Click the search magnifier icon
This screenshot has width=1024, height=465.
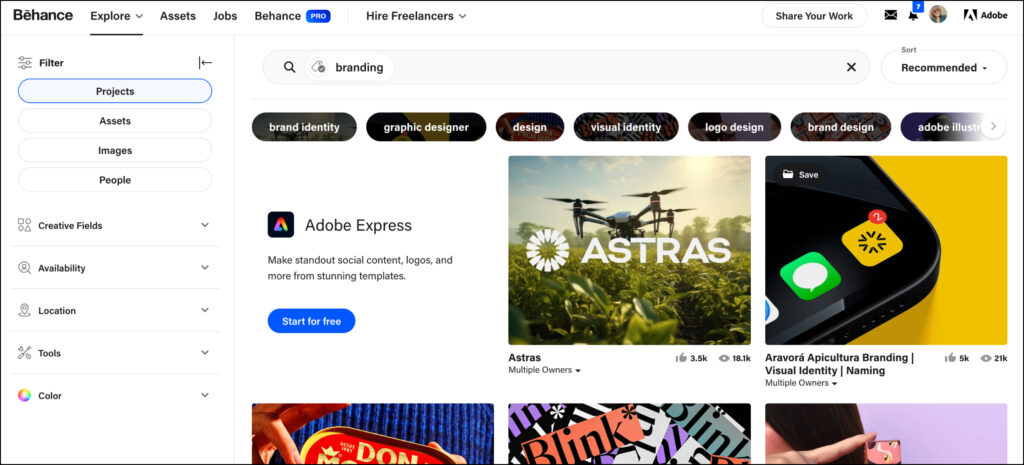289,67
